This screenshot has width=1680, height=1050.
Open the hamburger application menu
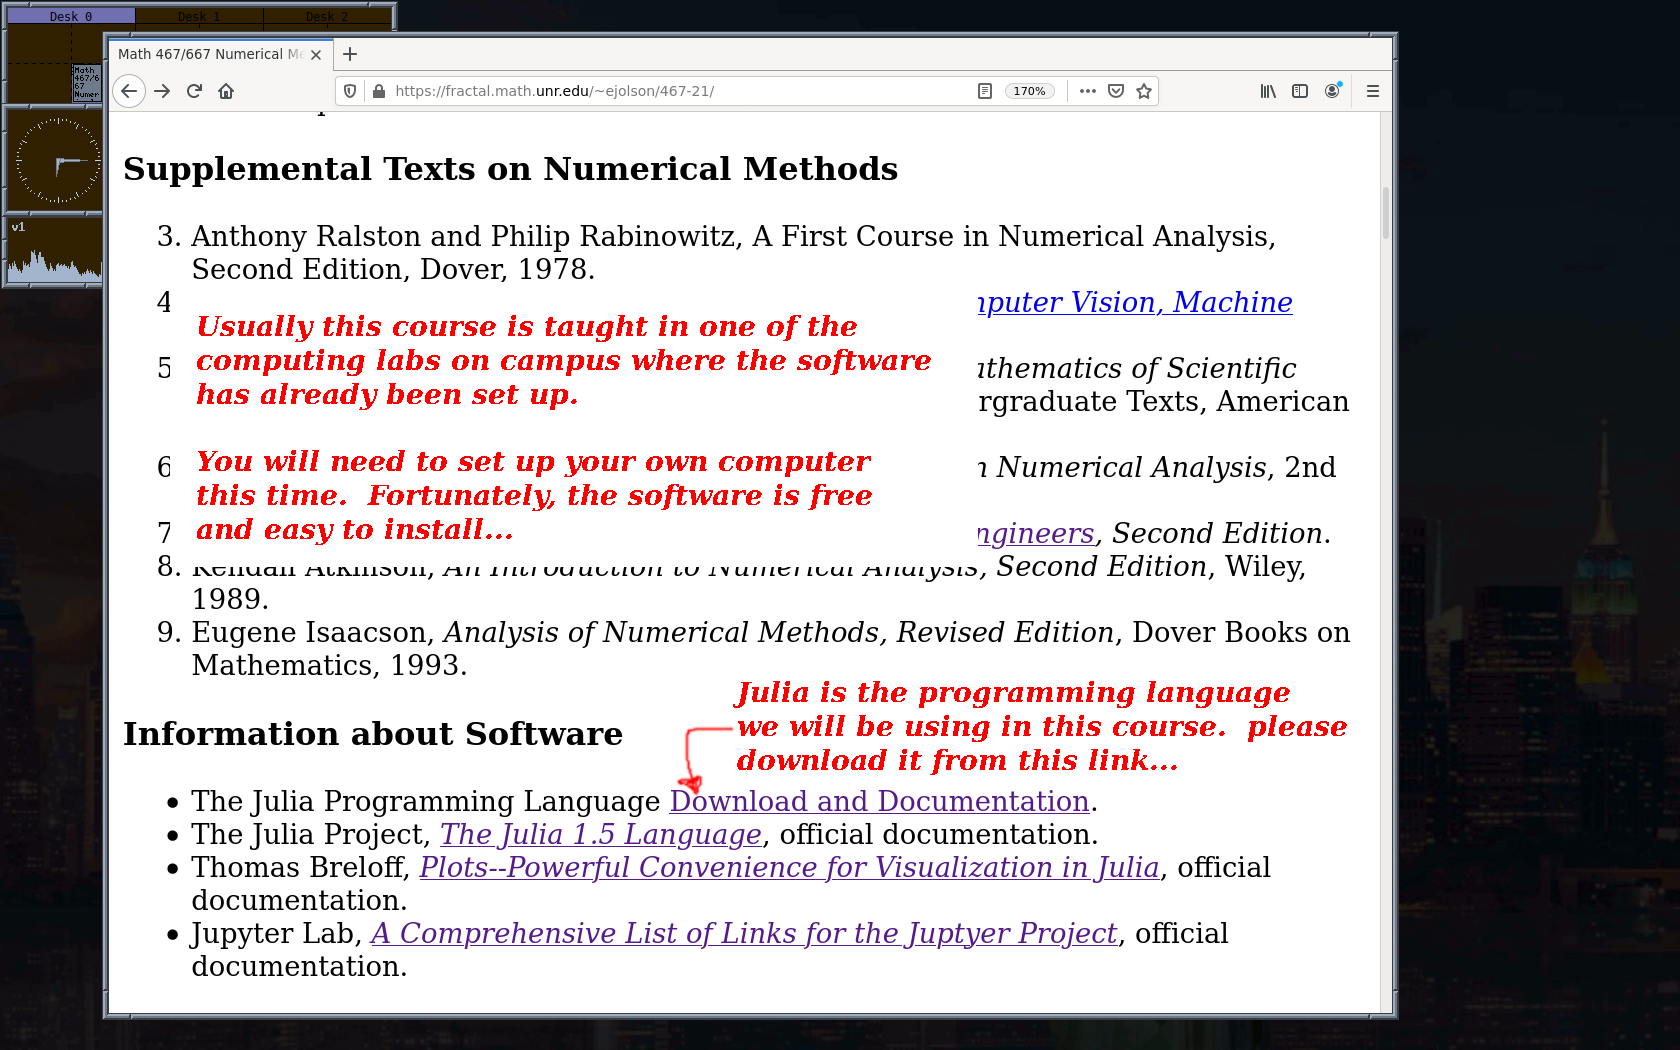[x=1373, y=91]
